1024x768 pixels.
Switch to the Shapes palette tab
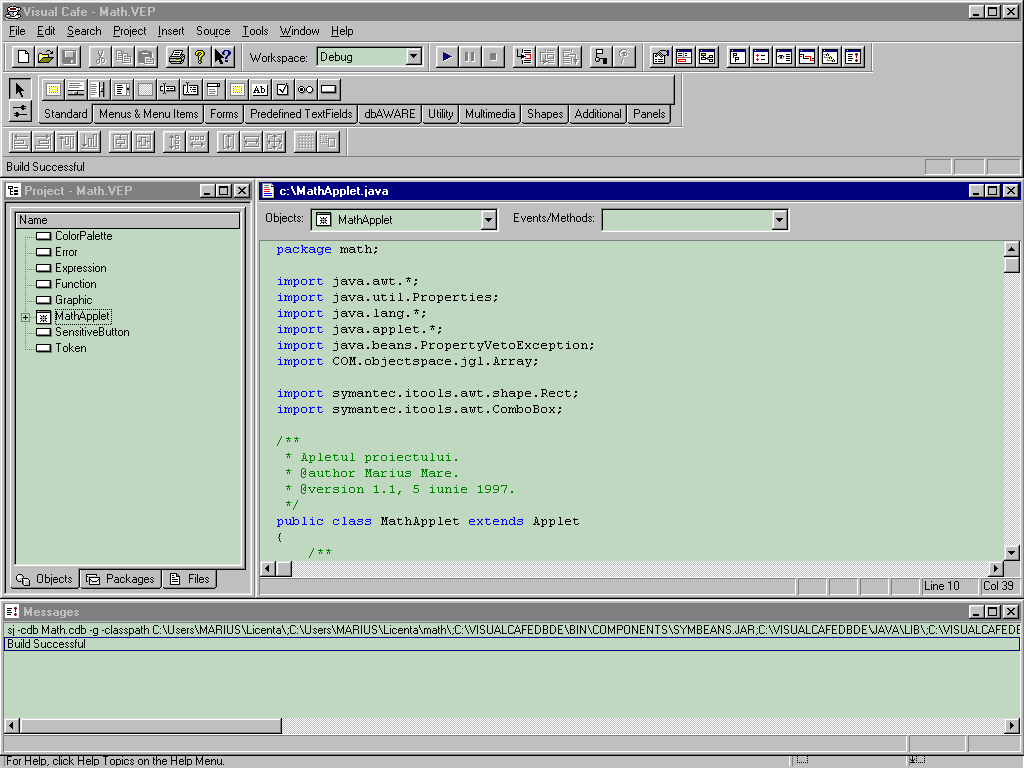pyautogui.click(x=545, y=114)
